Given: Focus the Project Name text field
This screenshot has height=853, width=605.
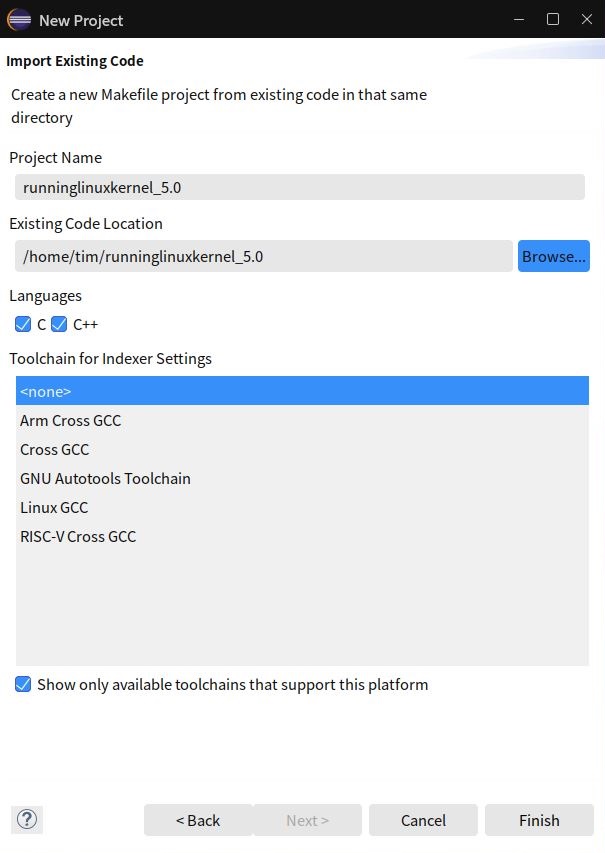Looking at the screenshot, I should pos(300,187).
